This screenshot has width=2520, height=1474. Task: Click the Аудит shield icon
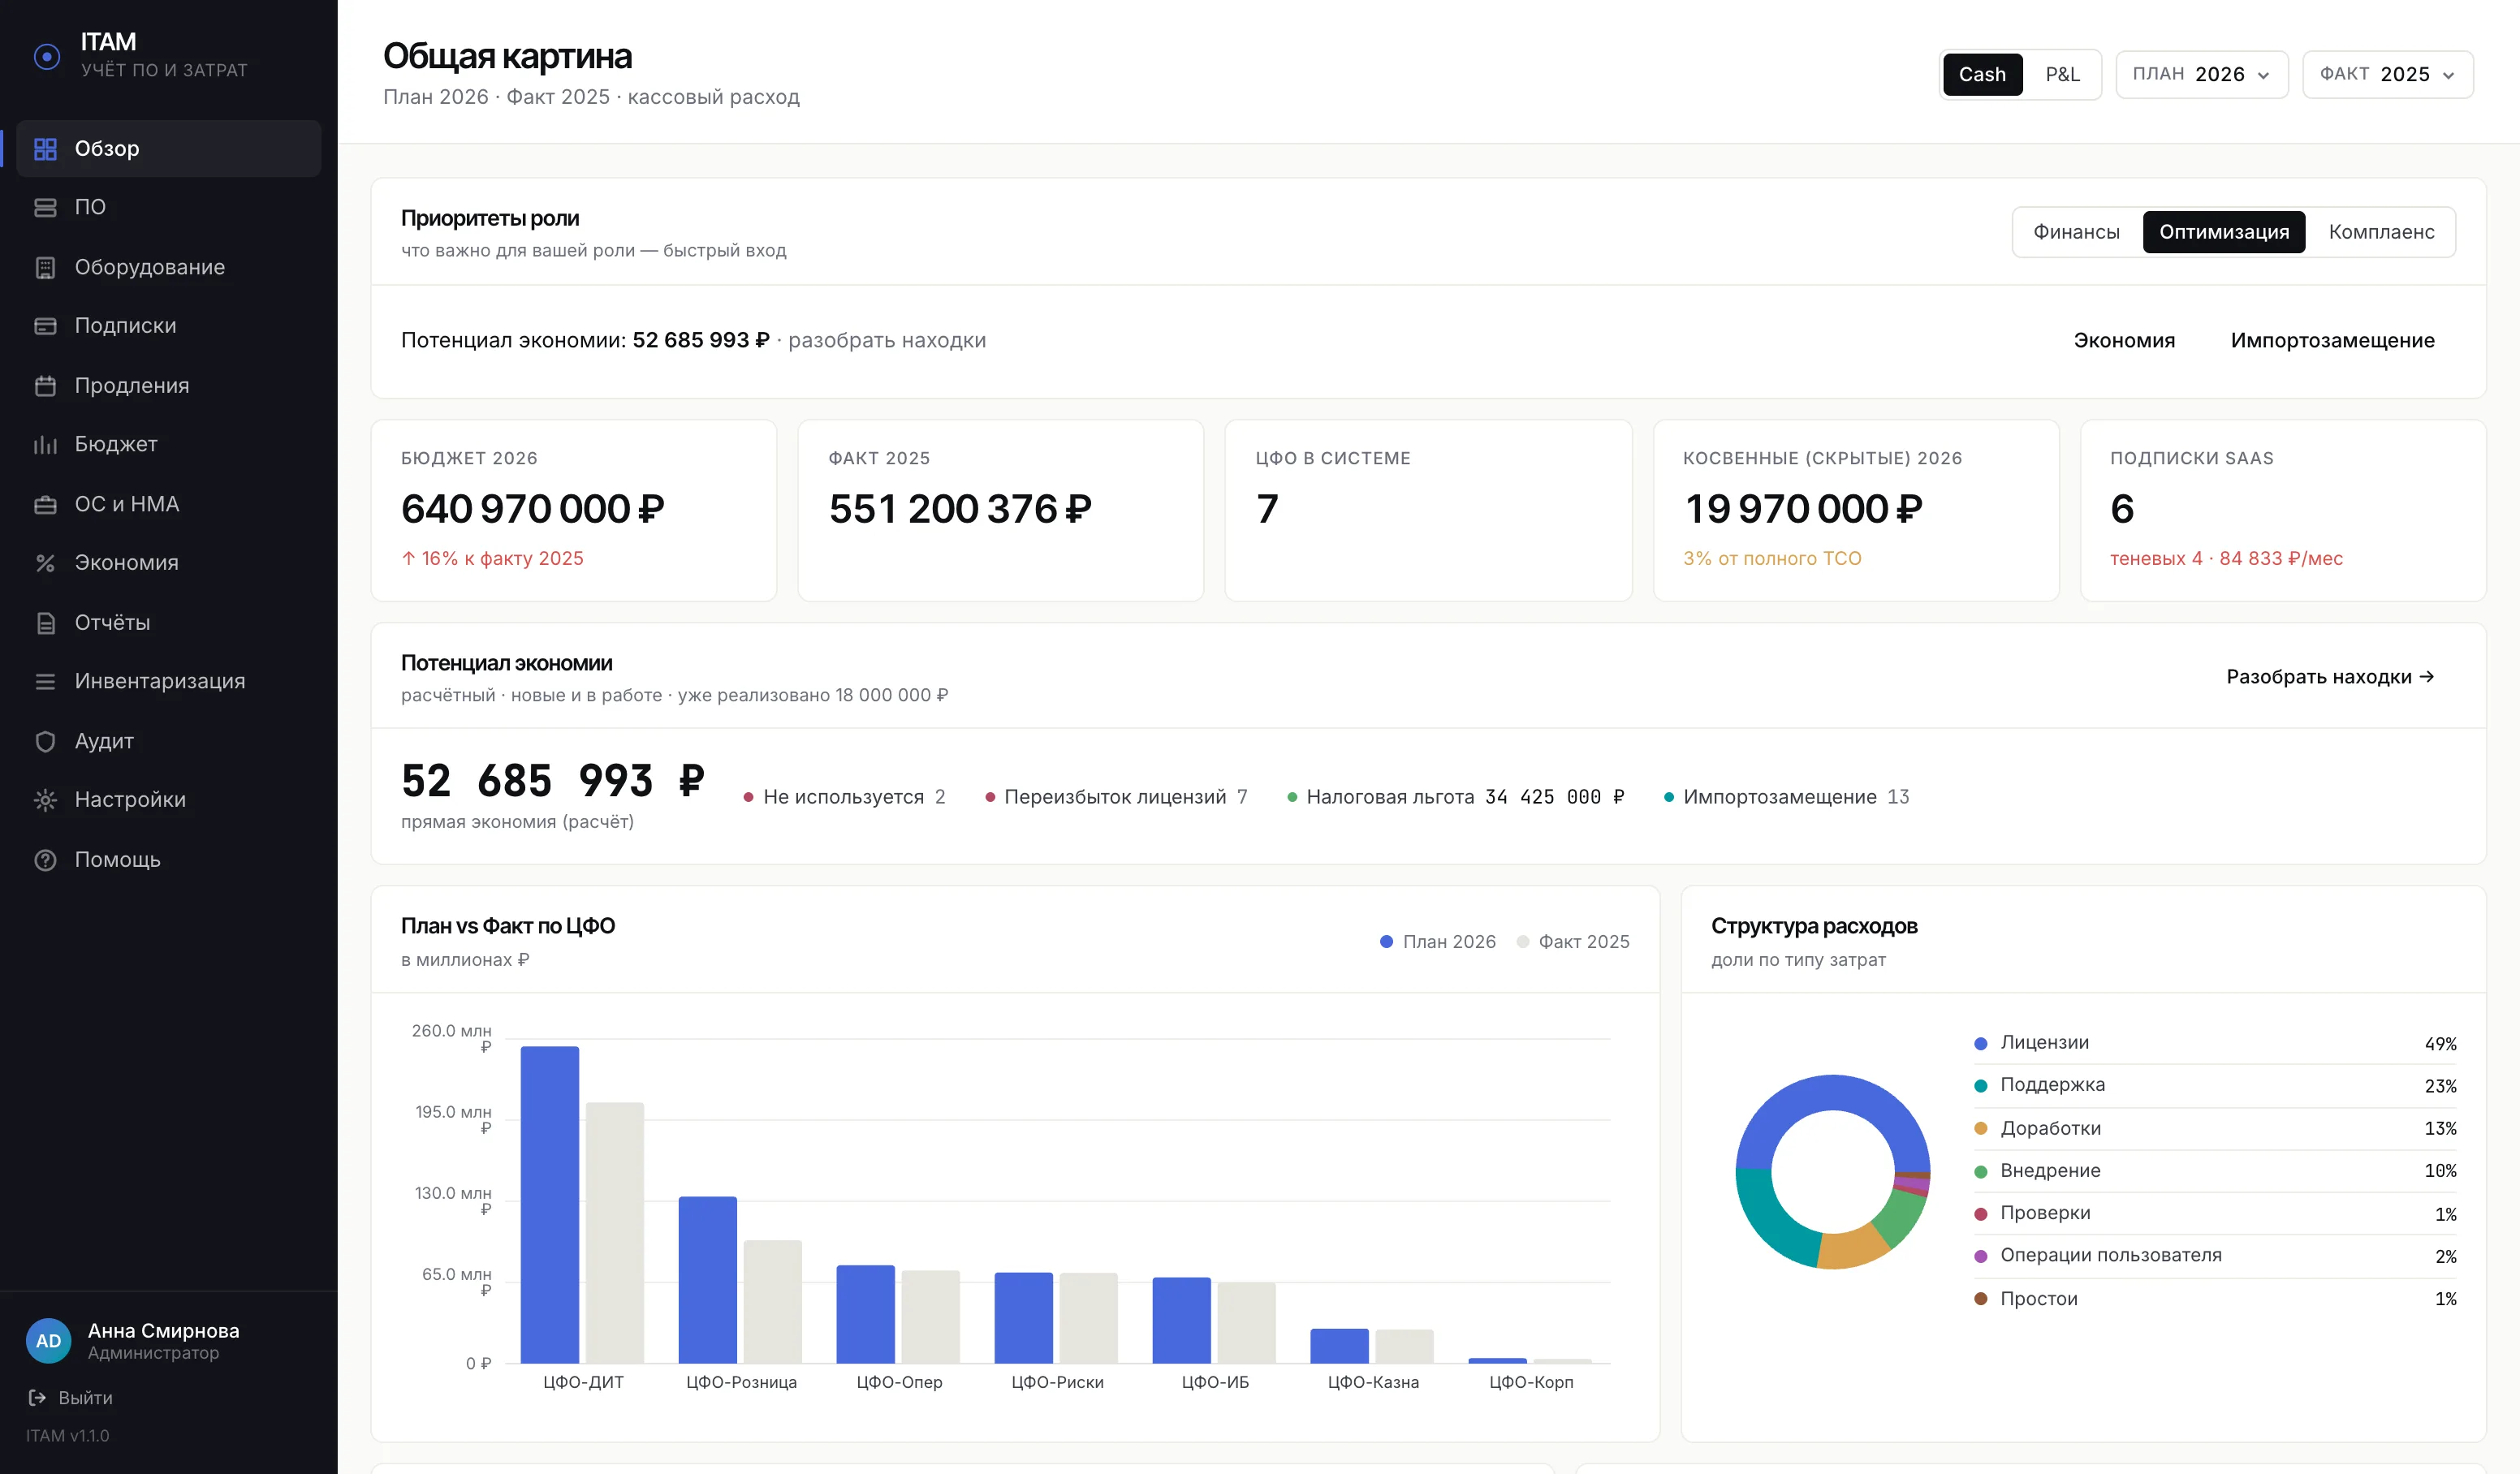45,741
